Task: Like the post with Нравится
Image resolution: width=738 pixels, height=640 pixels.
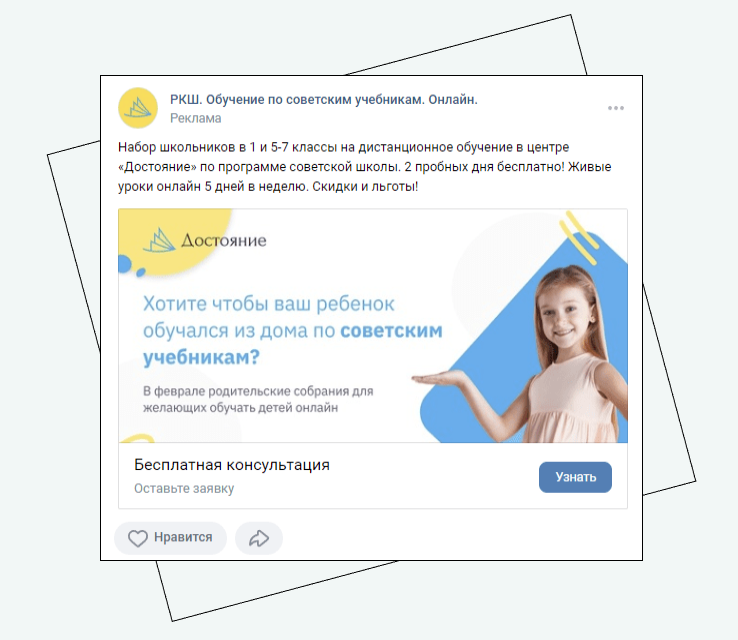Action: point(170,537)
